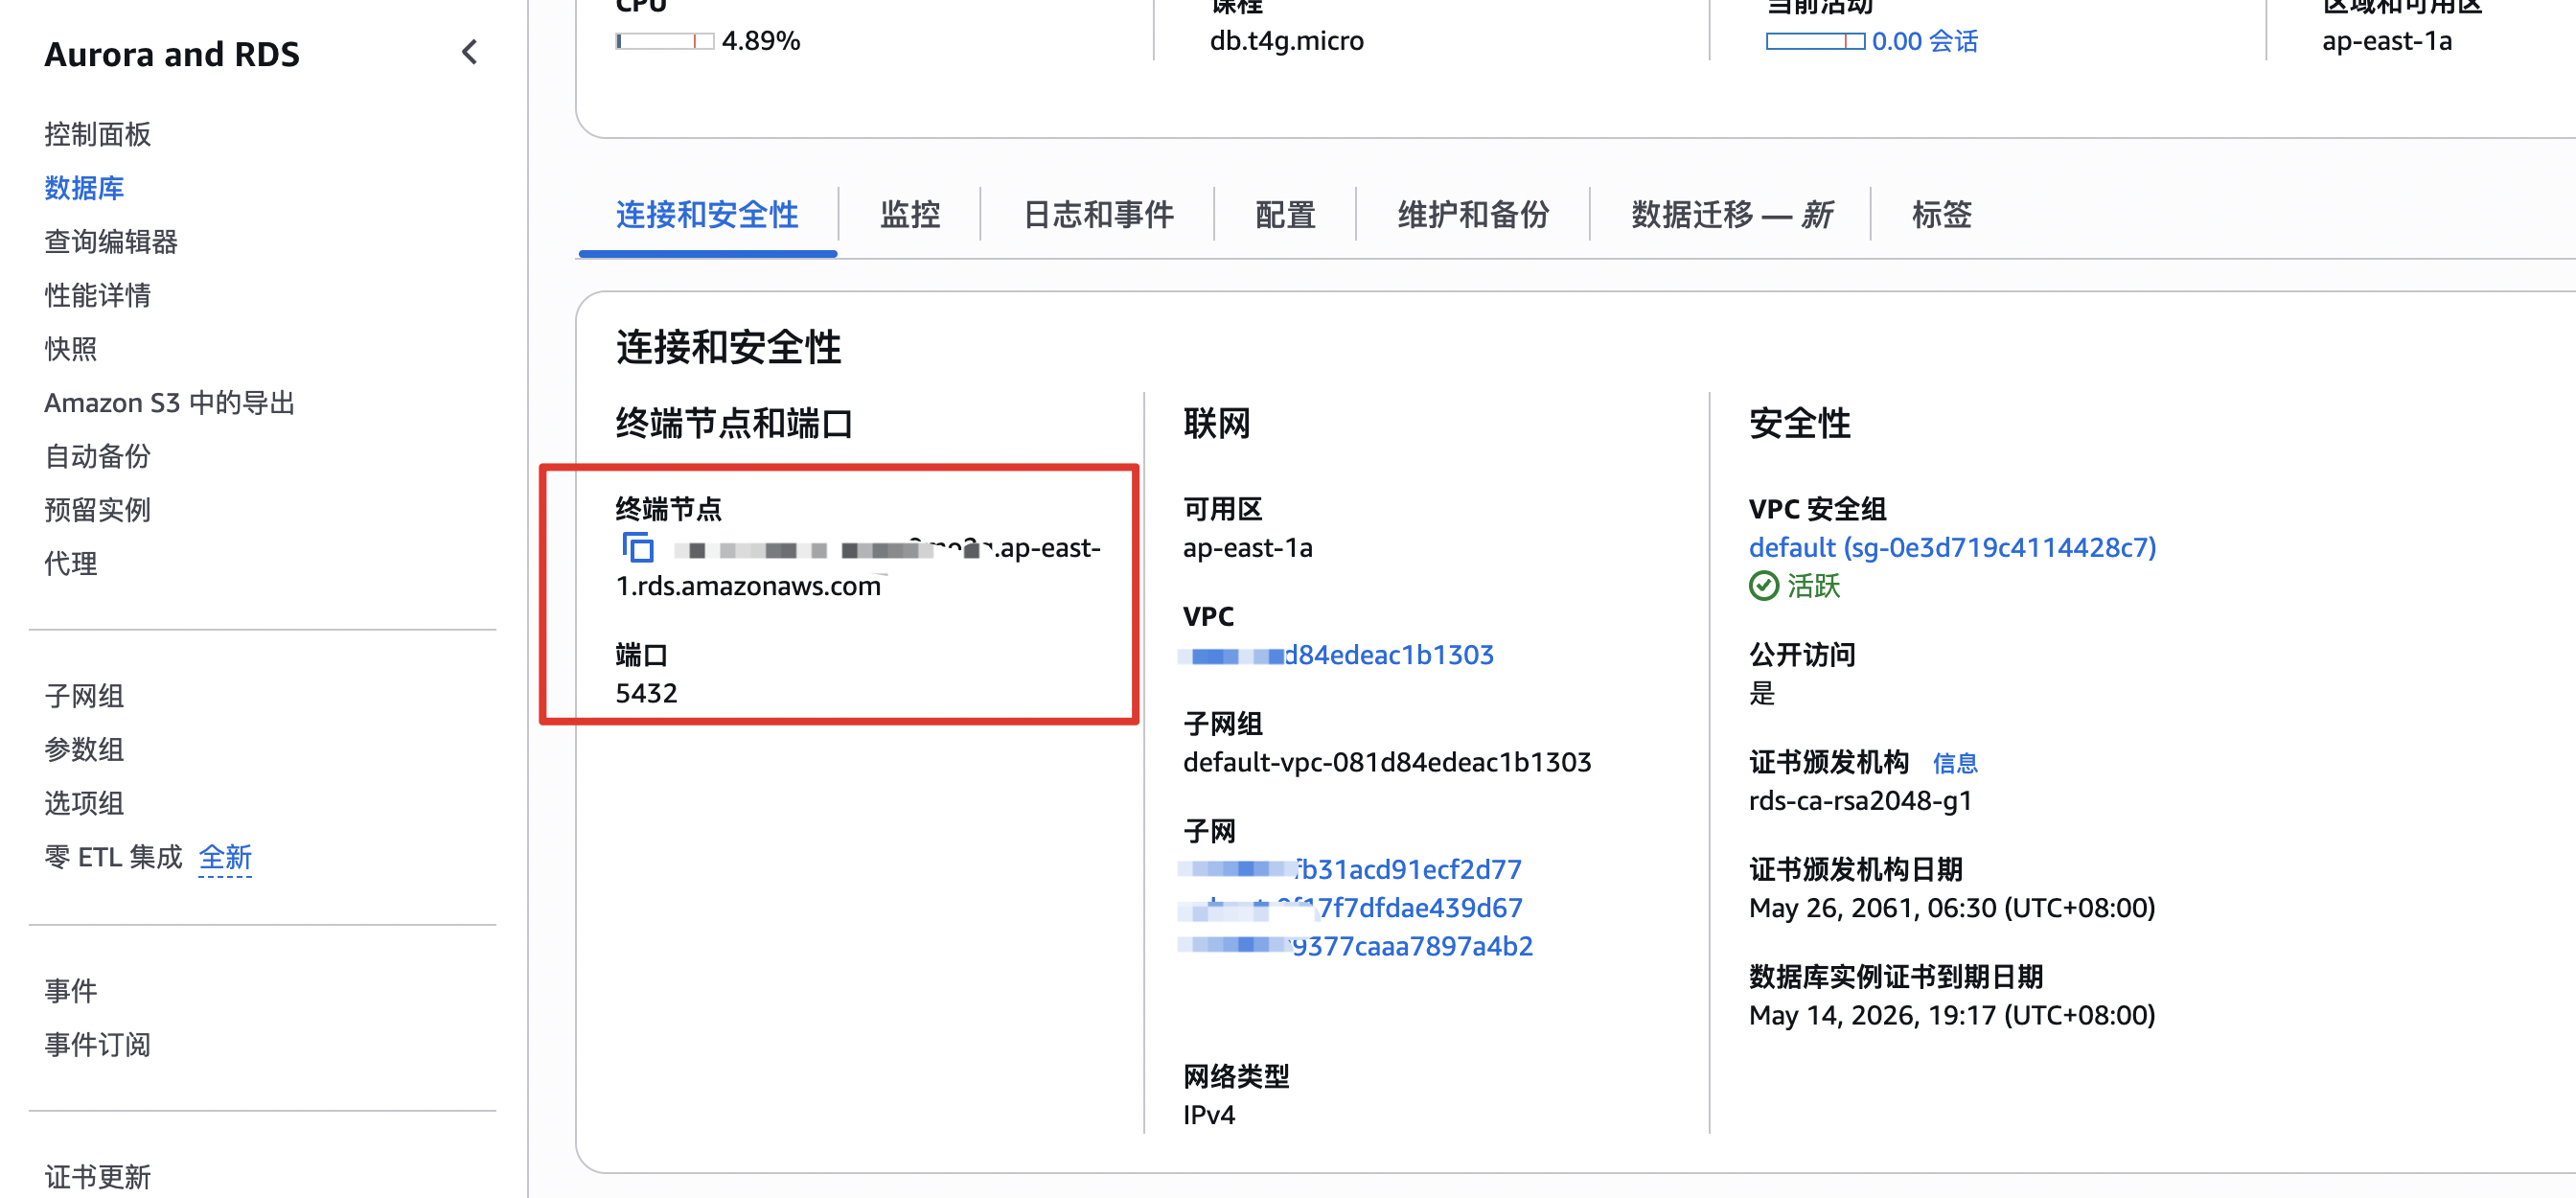Open the 0.00 会话 current activity link
The width and height of the screenshot is (2576, 1198).
[1924, 41]
